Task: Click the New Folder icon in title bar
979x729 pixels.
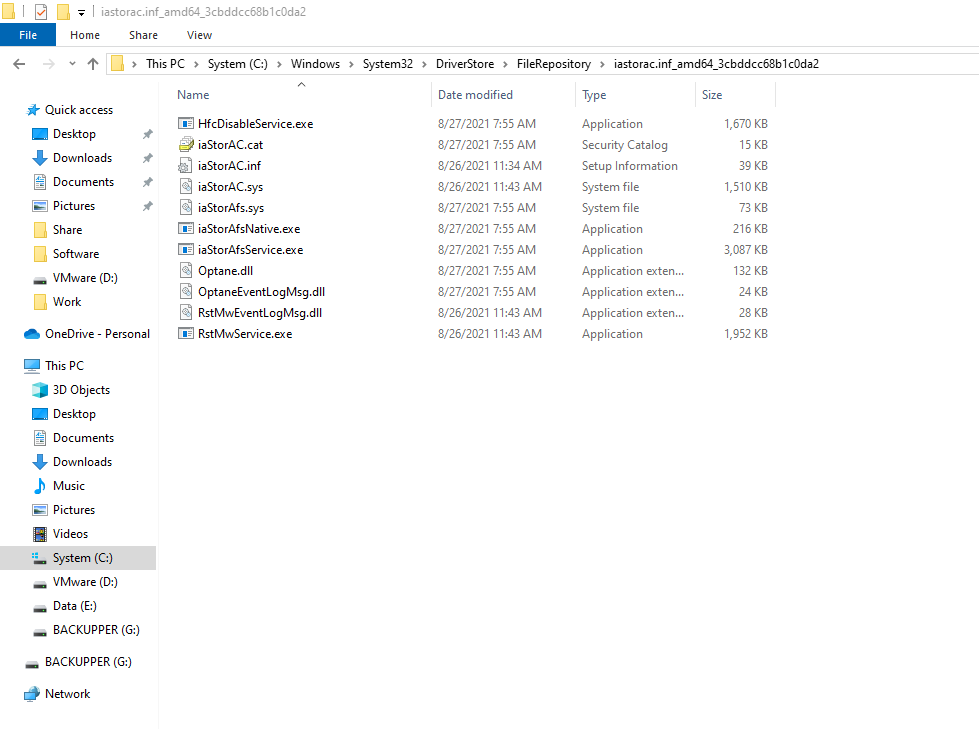Action: pyautogui.click(x=62, y=12)
